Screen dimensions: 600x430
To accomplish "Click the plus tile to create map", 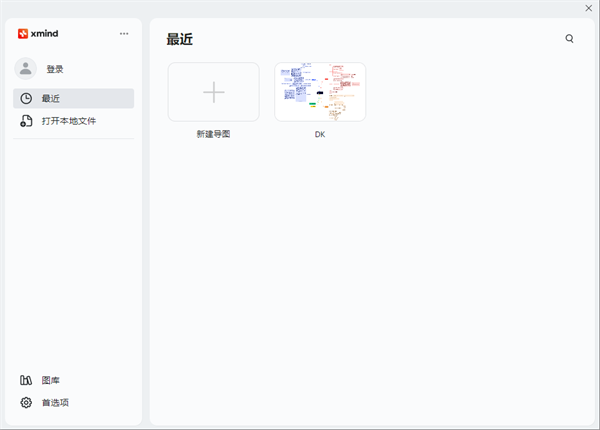I will [x=213, y=92].
